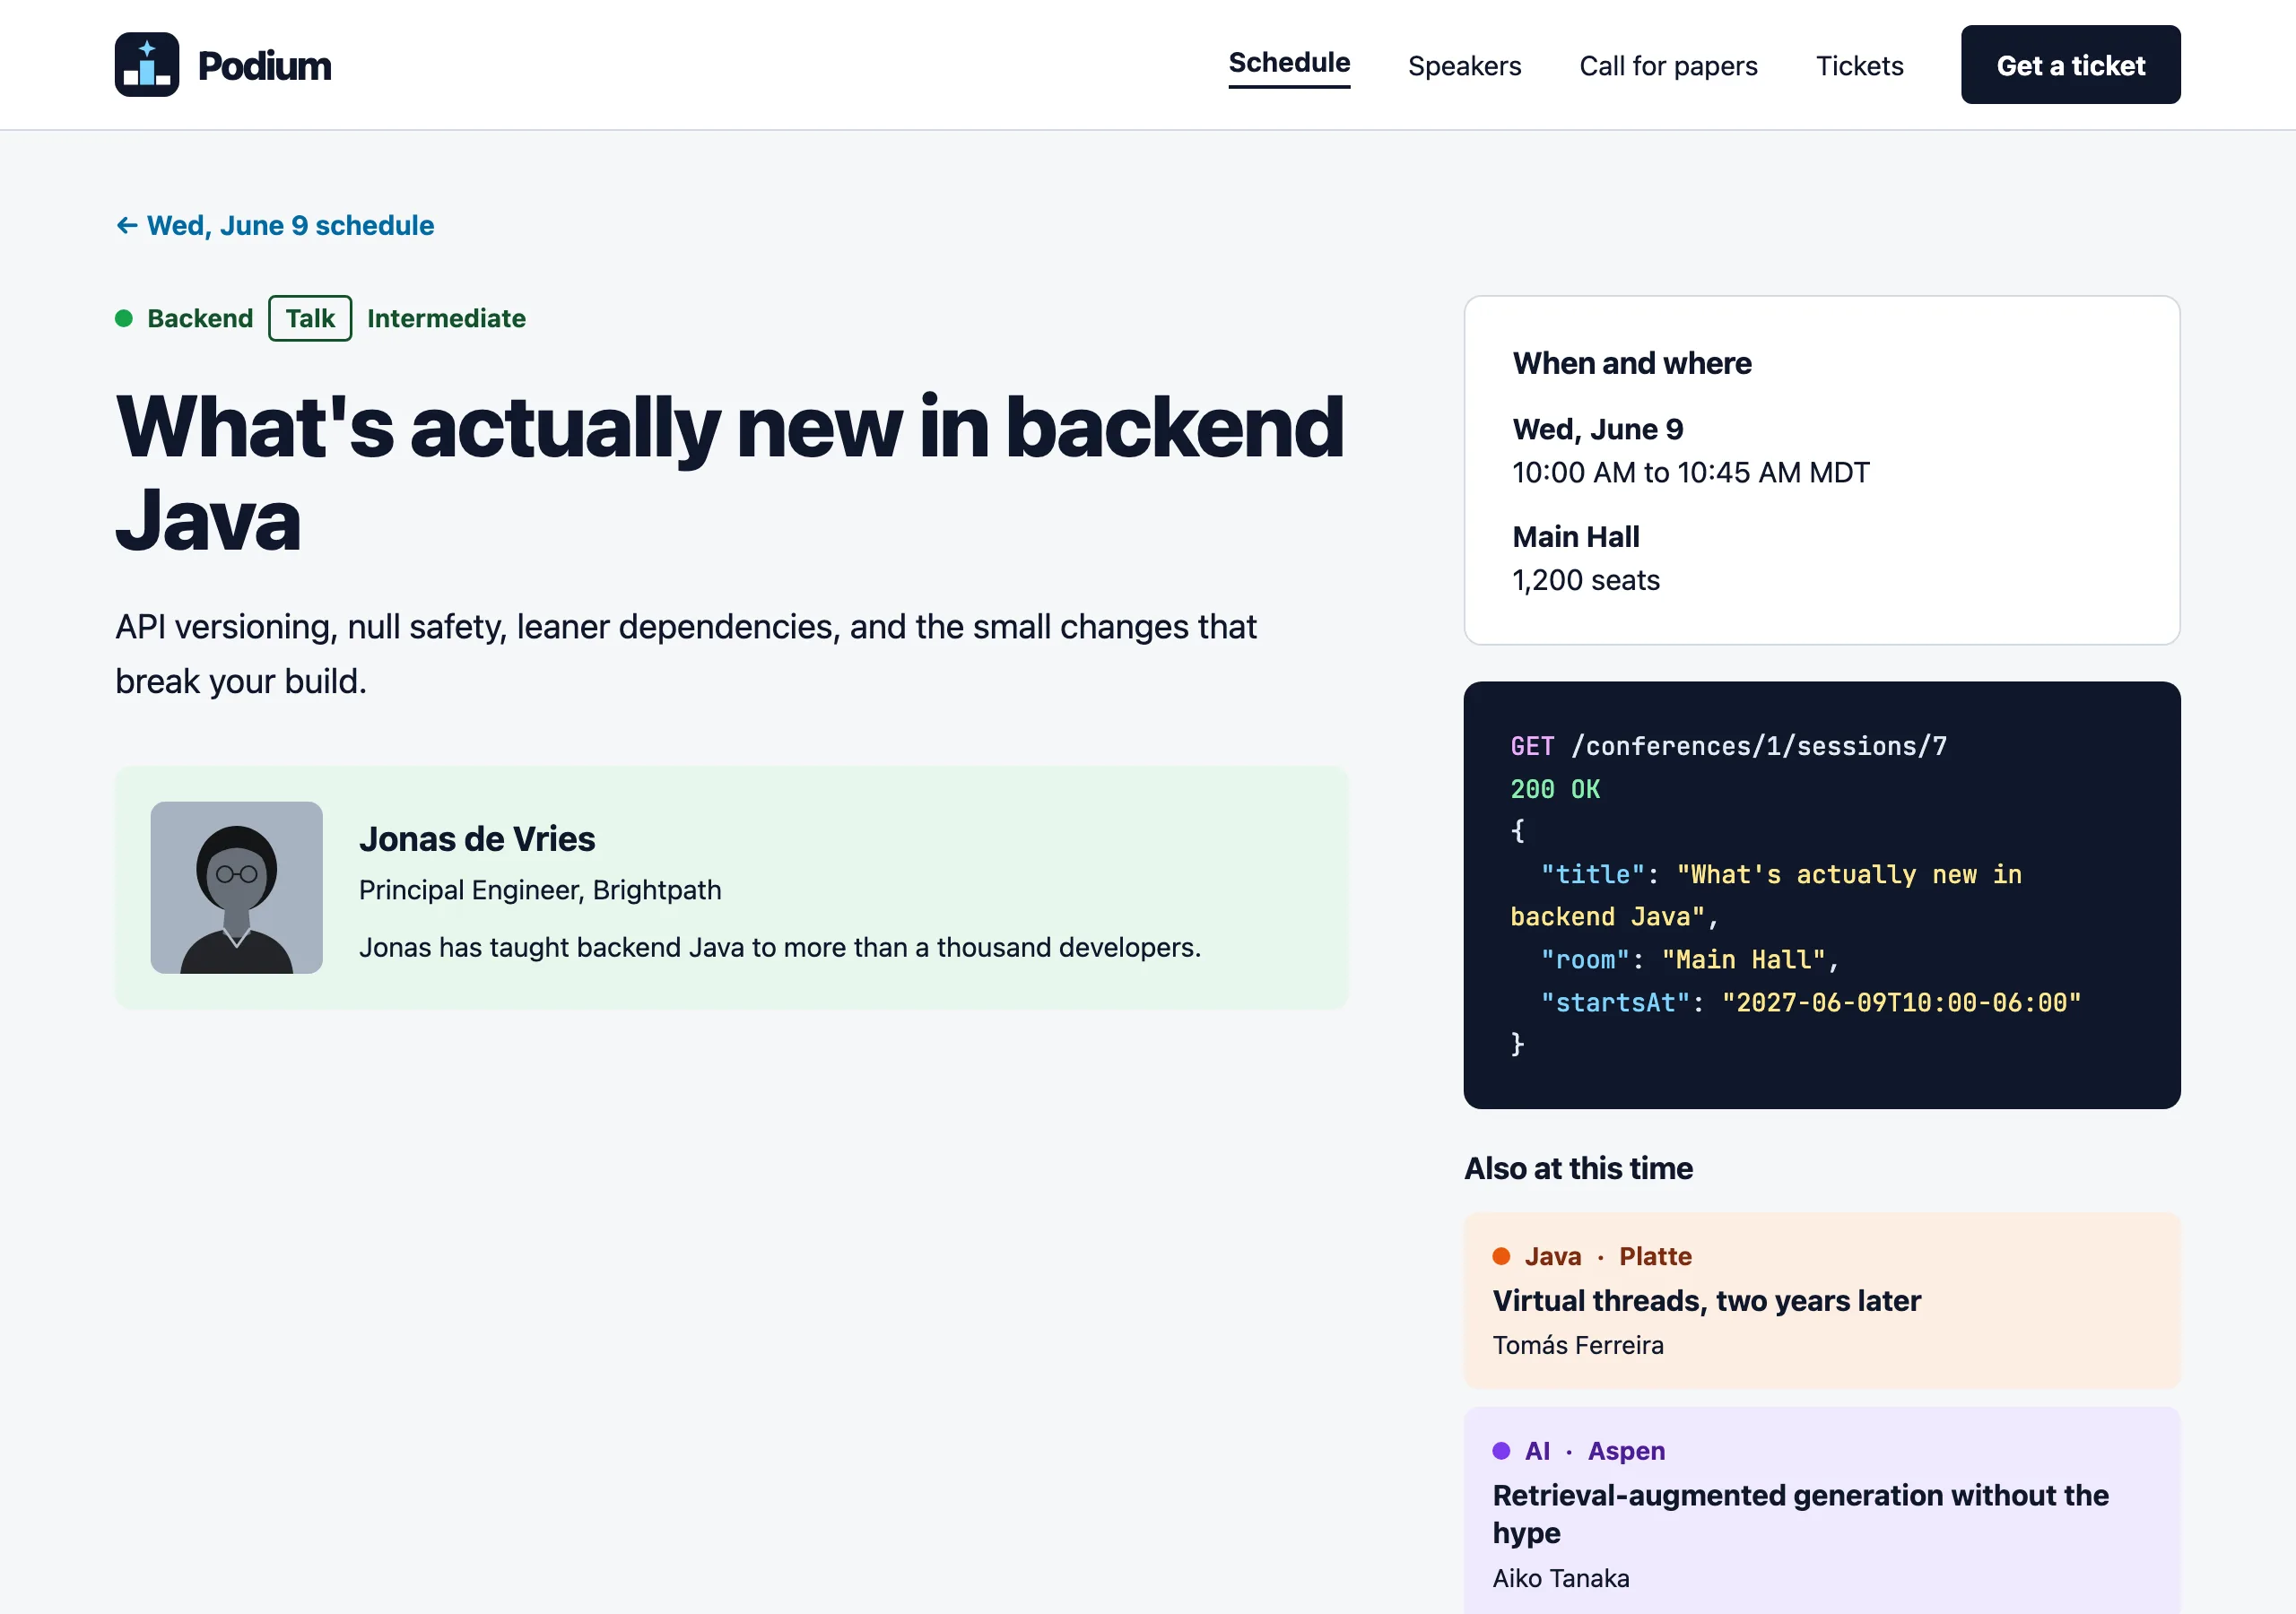Click the Podium logo icon

pyautogui.click(x=147, y=65)
